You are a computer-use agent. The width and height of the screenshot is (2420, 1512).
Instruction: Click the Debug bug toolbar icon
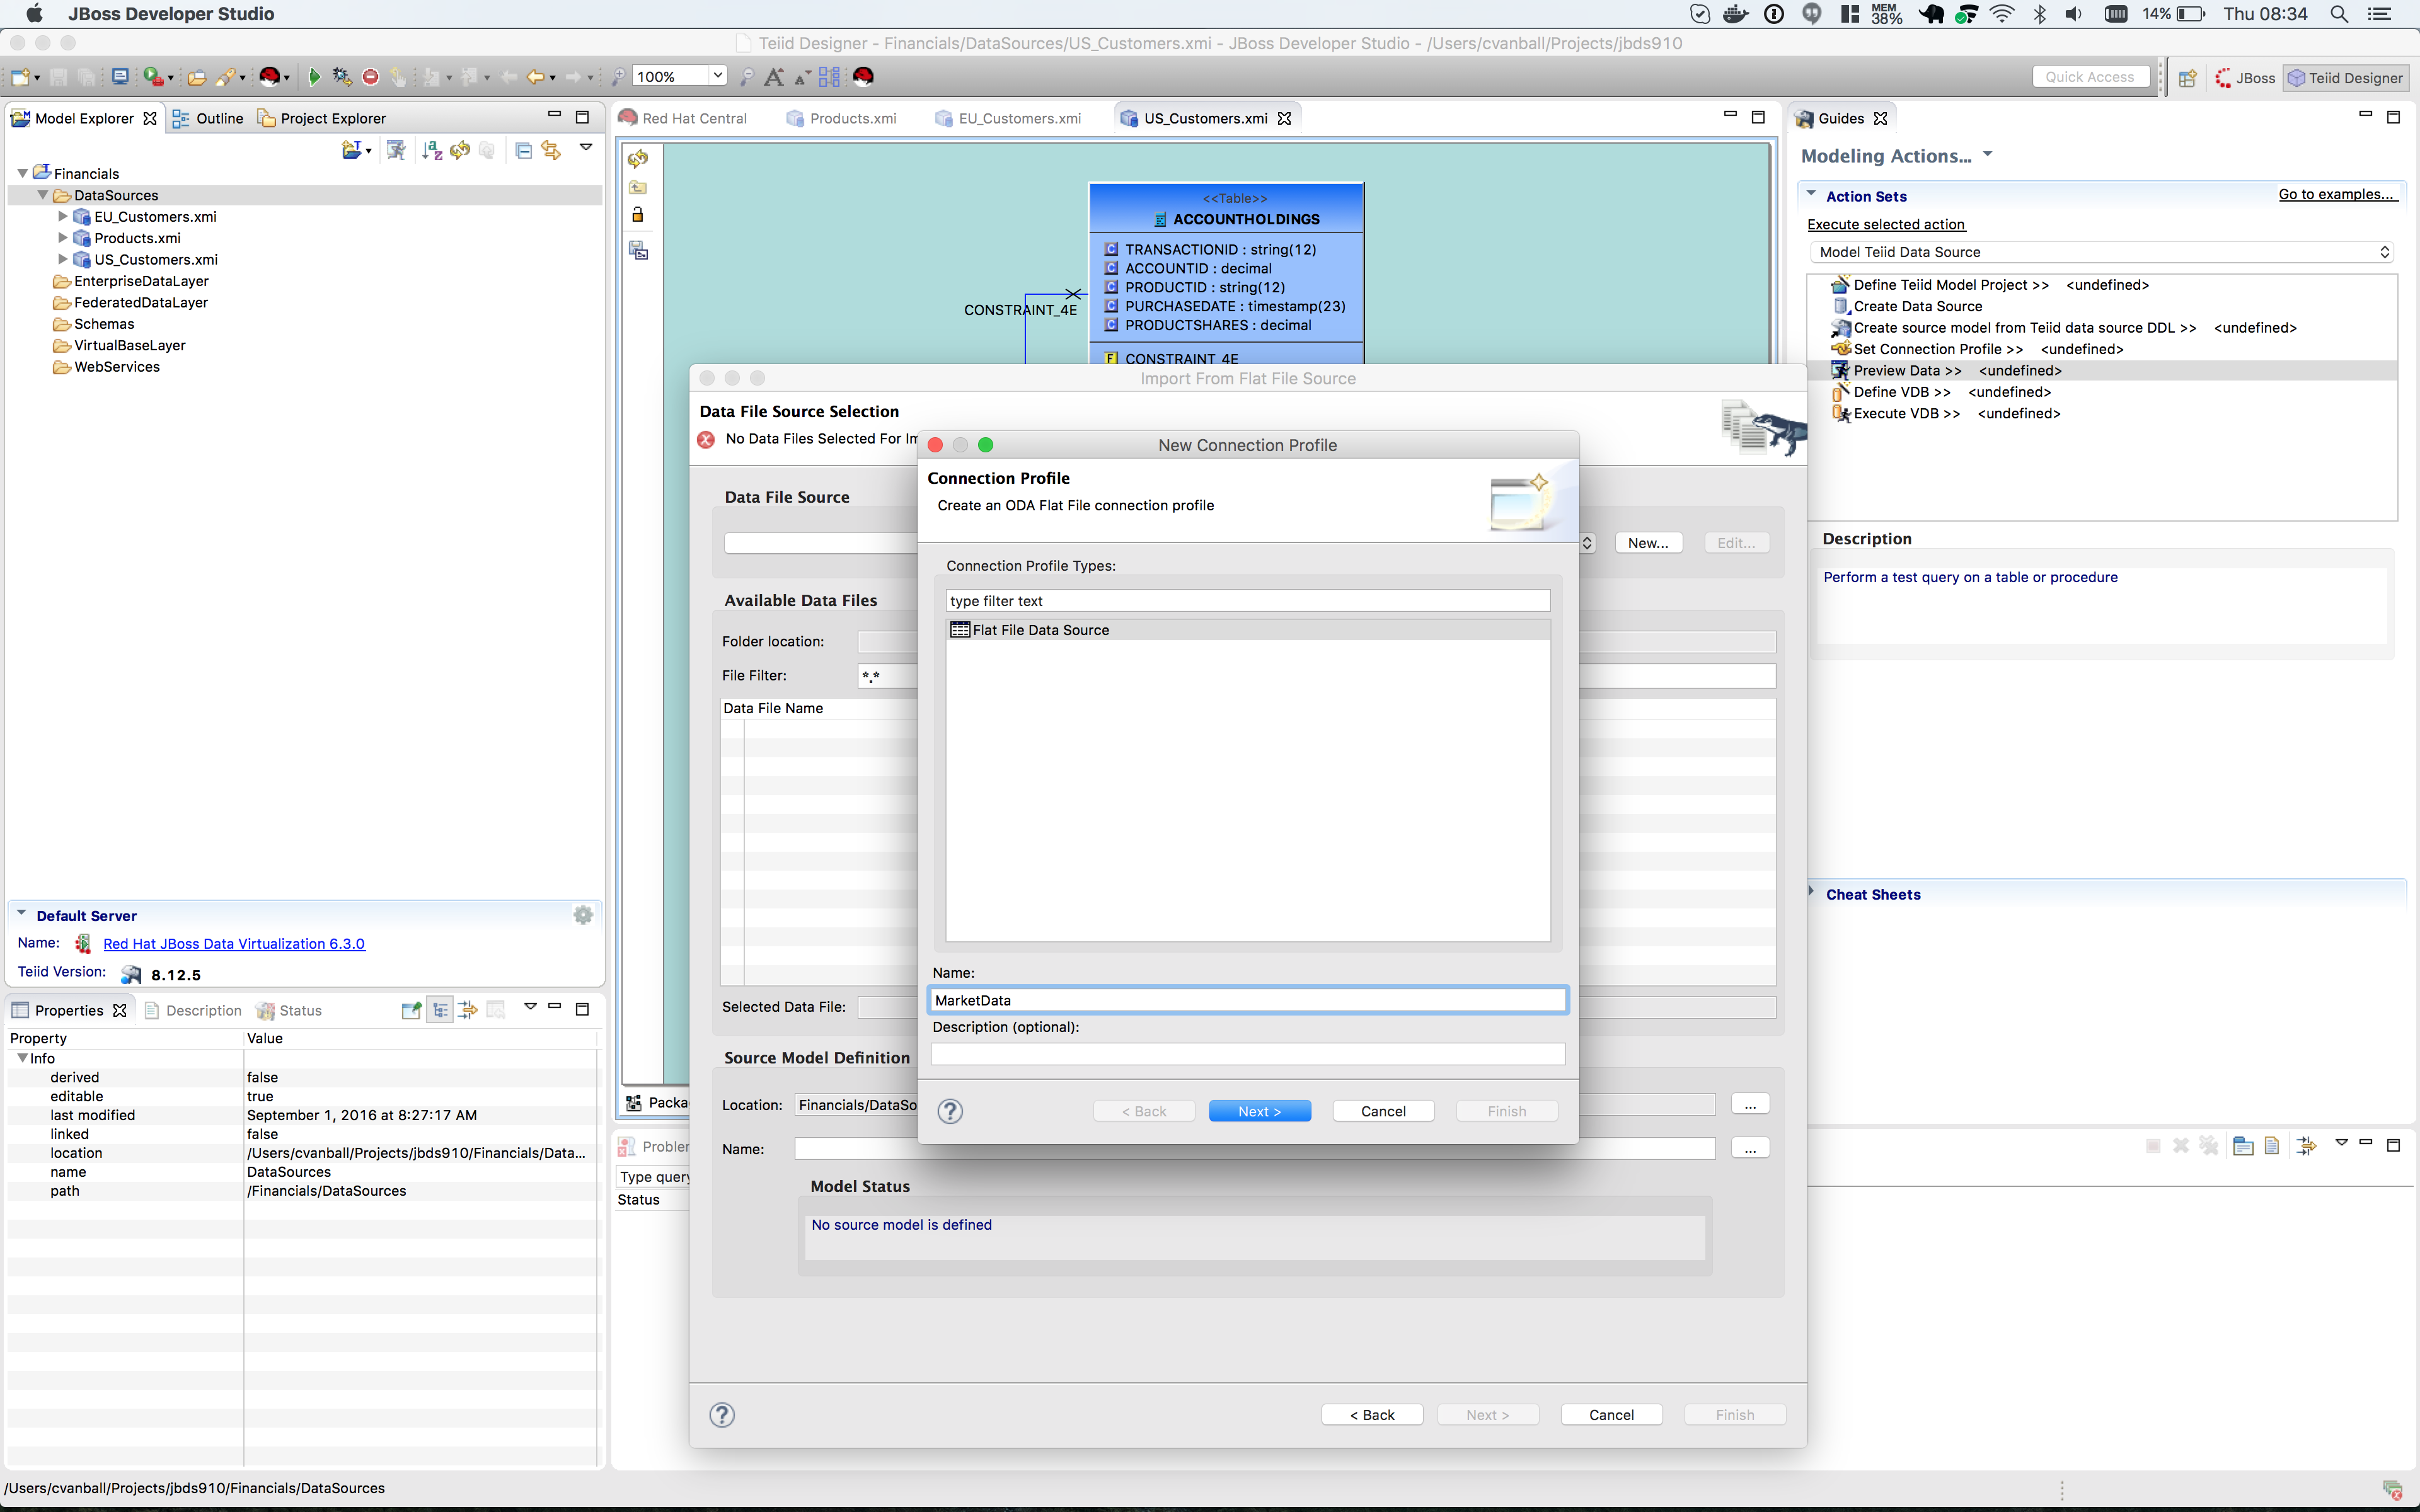click(x=342, y=77)
